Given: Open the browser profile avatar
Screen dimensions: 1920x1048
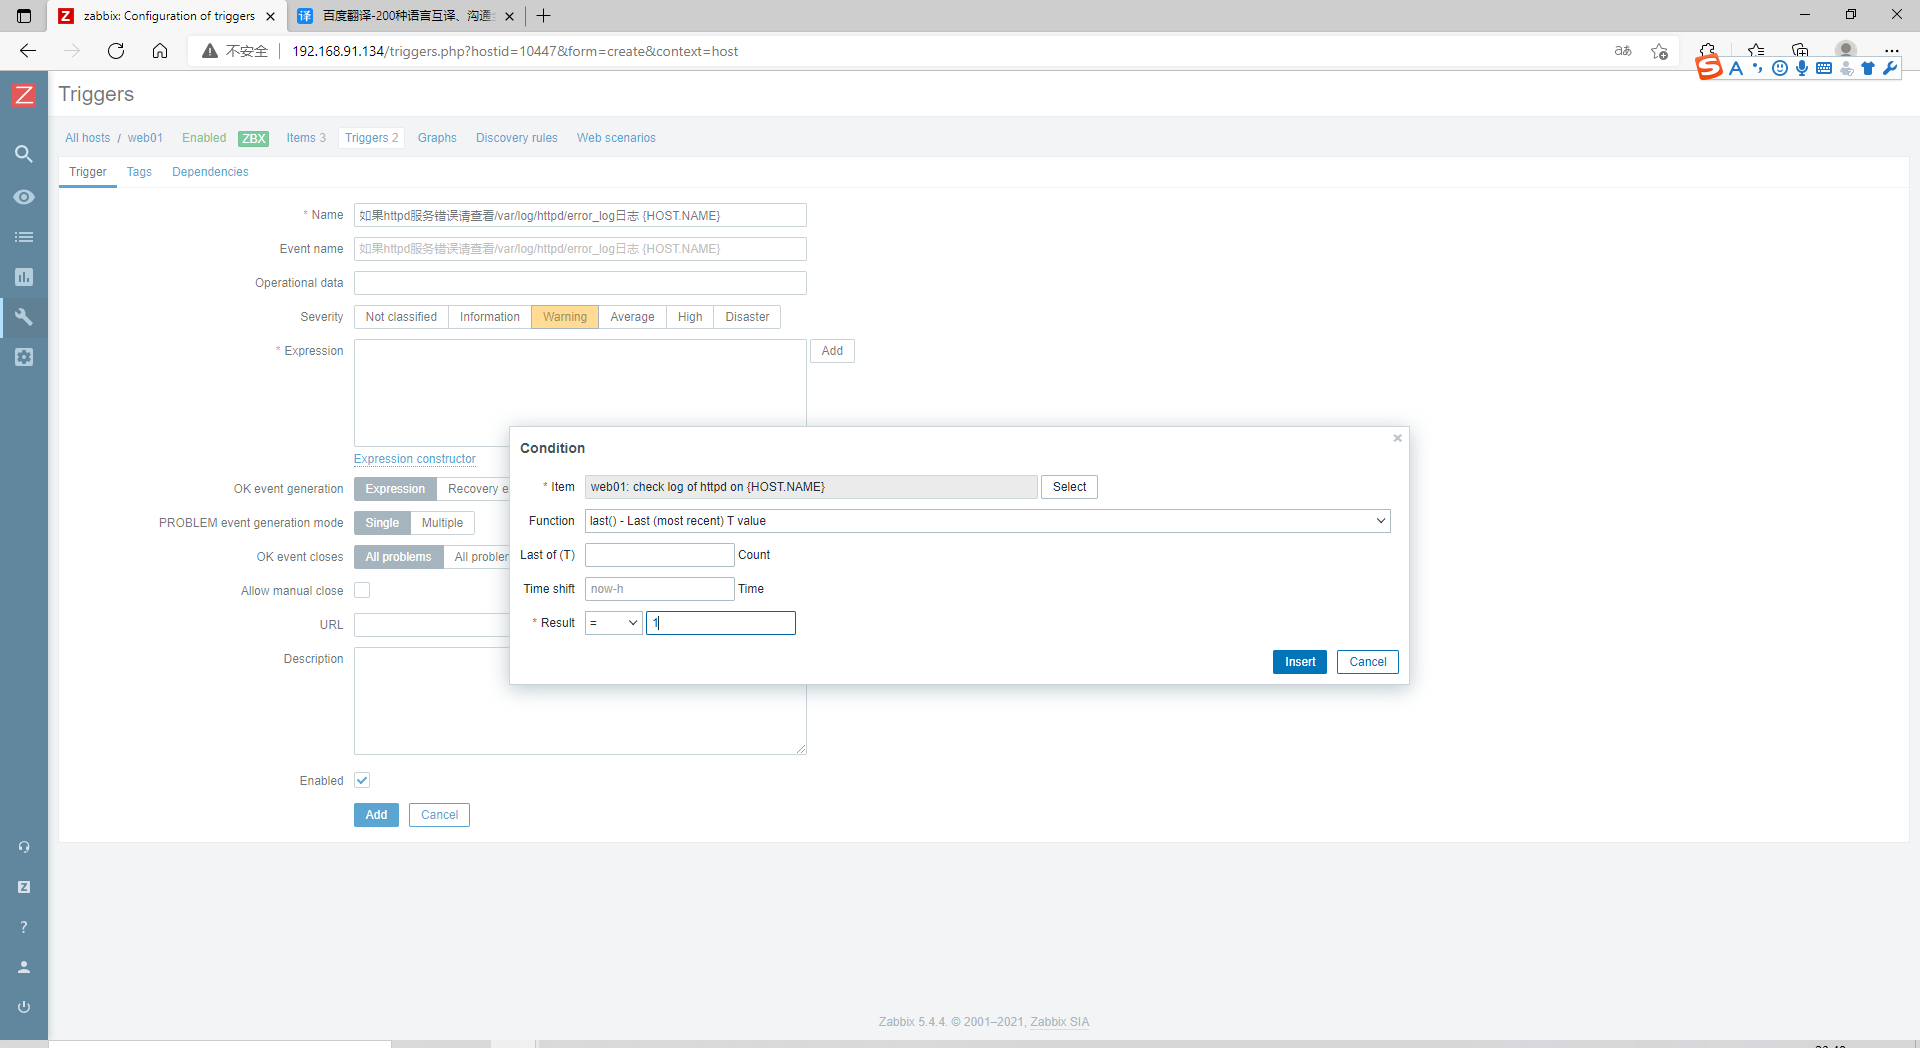Looking at the screenshot, I should pos(1846,49).
